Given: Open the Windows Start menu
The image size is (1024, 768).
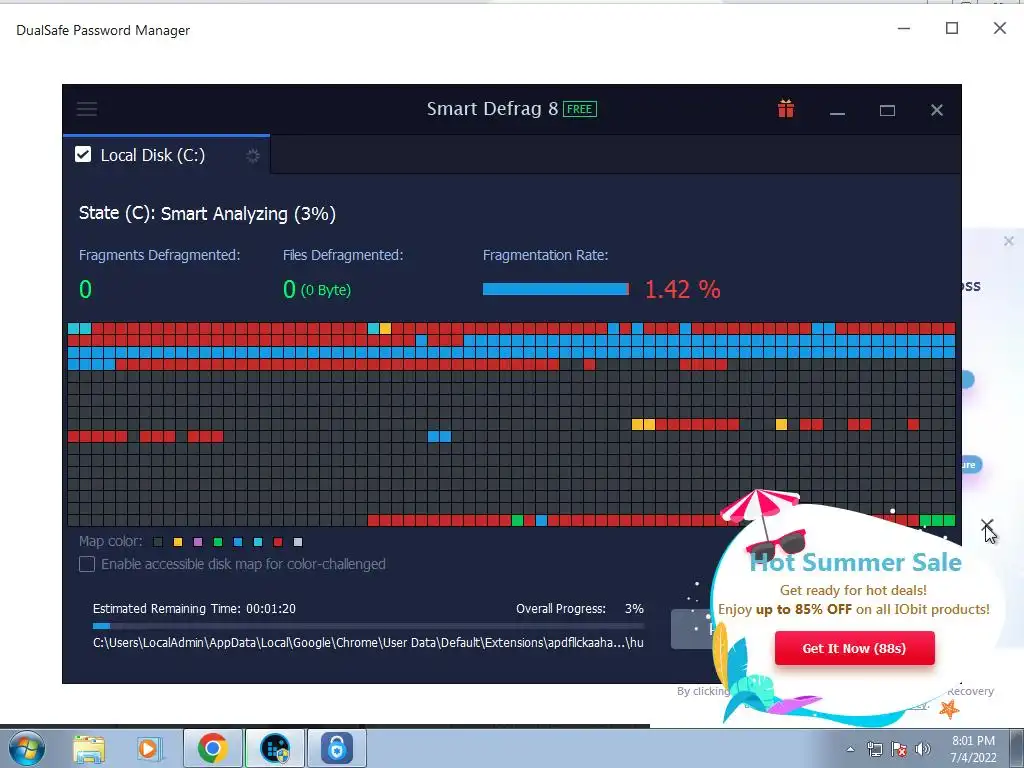Looking at the screenshot, I should [x=26, y=748].
